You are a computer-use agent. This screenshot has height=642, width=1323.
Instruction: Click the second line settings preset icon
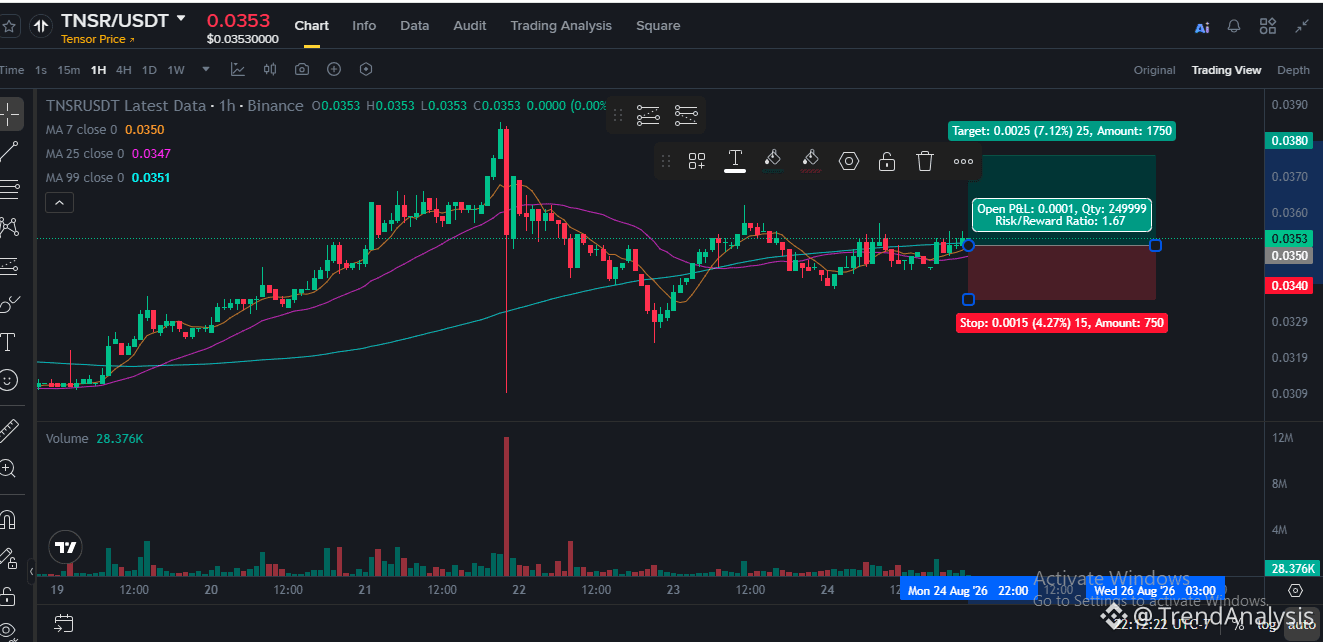coord(686,115)
